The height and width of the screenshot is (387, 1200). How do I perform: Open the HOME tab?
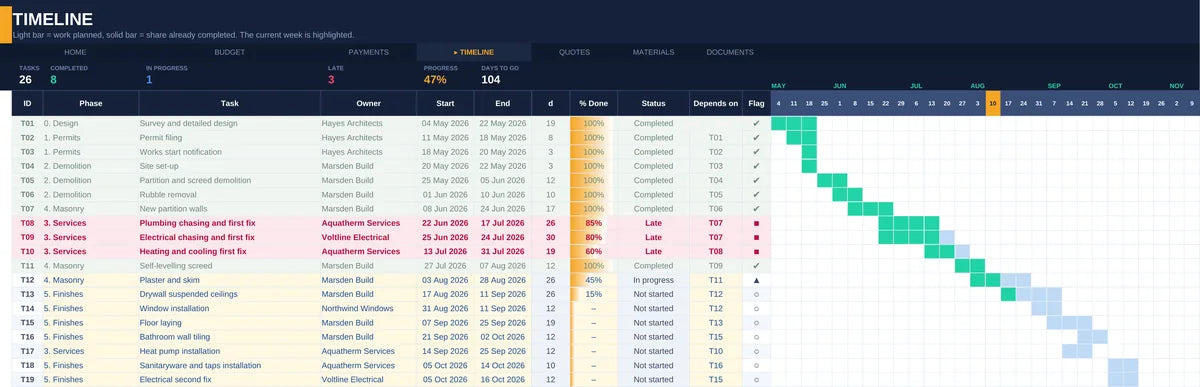click(75, 52)
